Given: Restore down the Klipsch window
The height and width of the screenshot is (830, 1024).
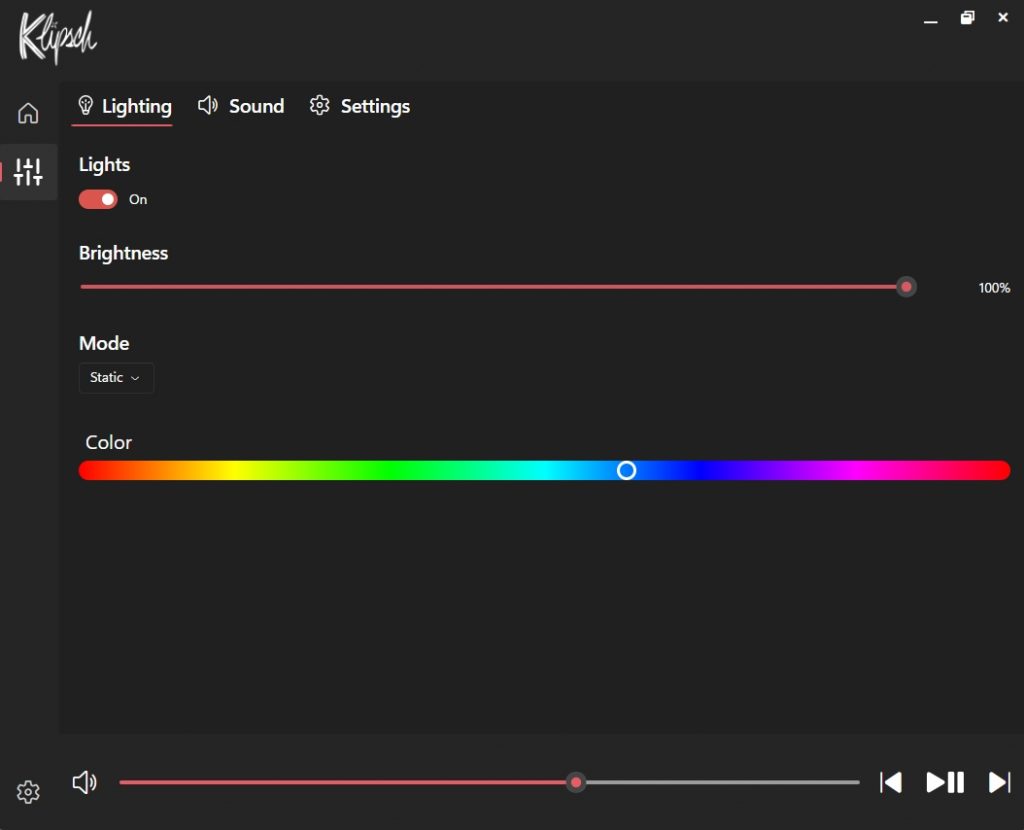Looking at the screenshot, I should pos(967,18).
